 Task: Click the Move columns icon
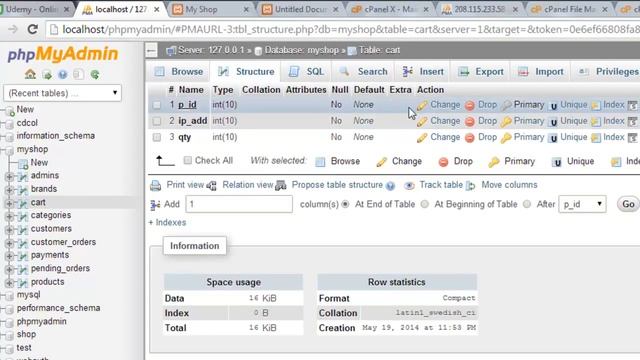[471, 186]
